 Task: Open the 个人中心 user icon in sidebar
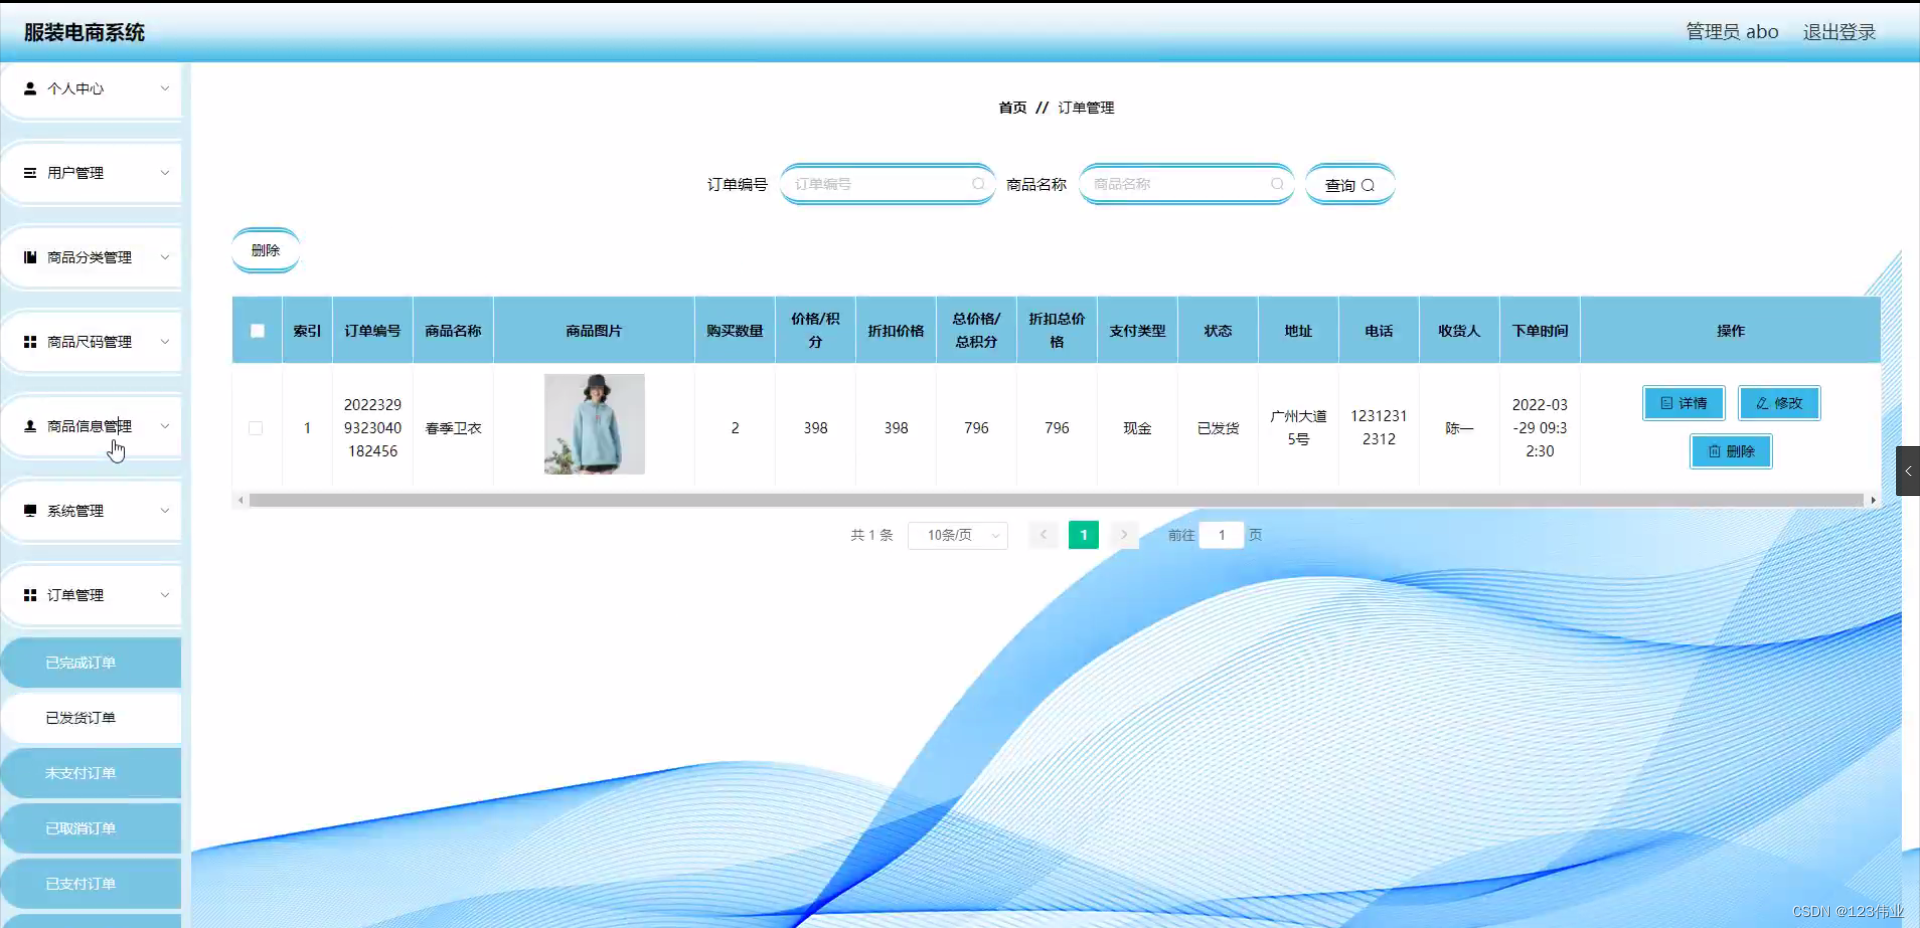point(29,88)
